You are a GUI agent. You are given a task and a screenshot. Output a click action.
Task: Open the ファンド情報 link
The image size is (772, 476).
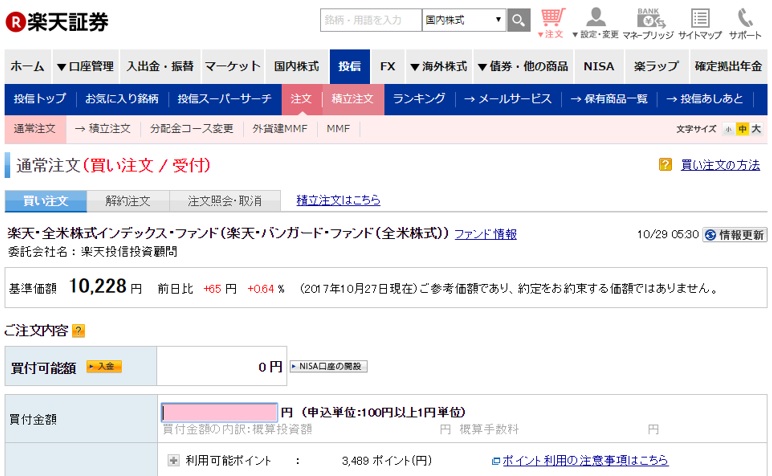point(485,234)
